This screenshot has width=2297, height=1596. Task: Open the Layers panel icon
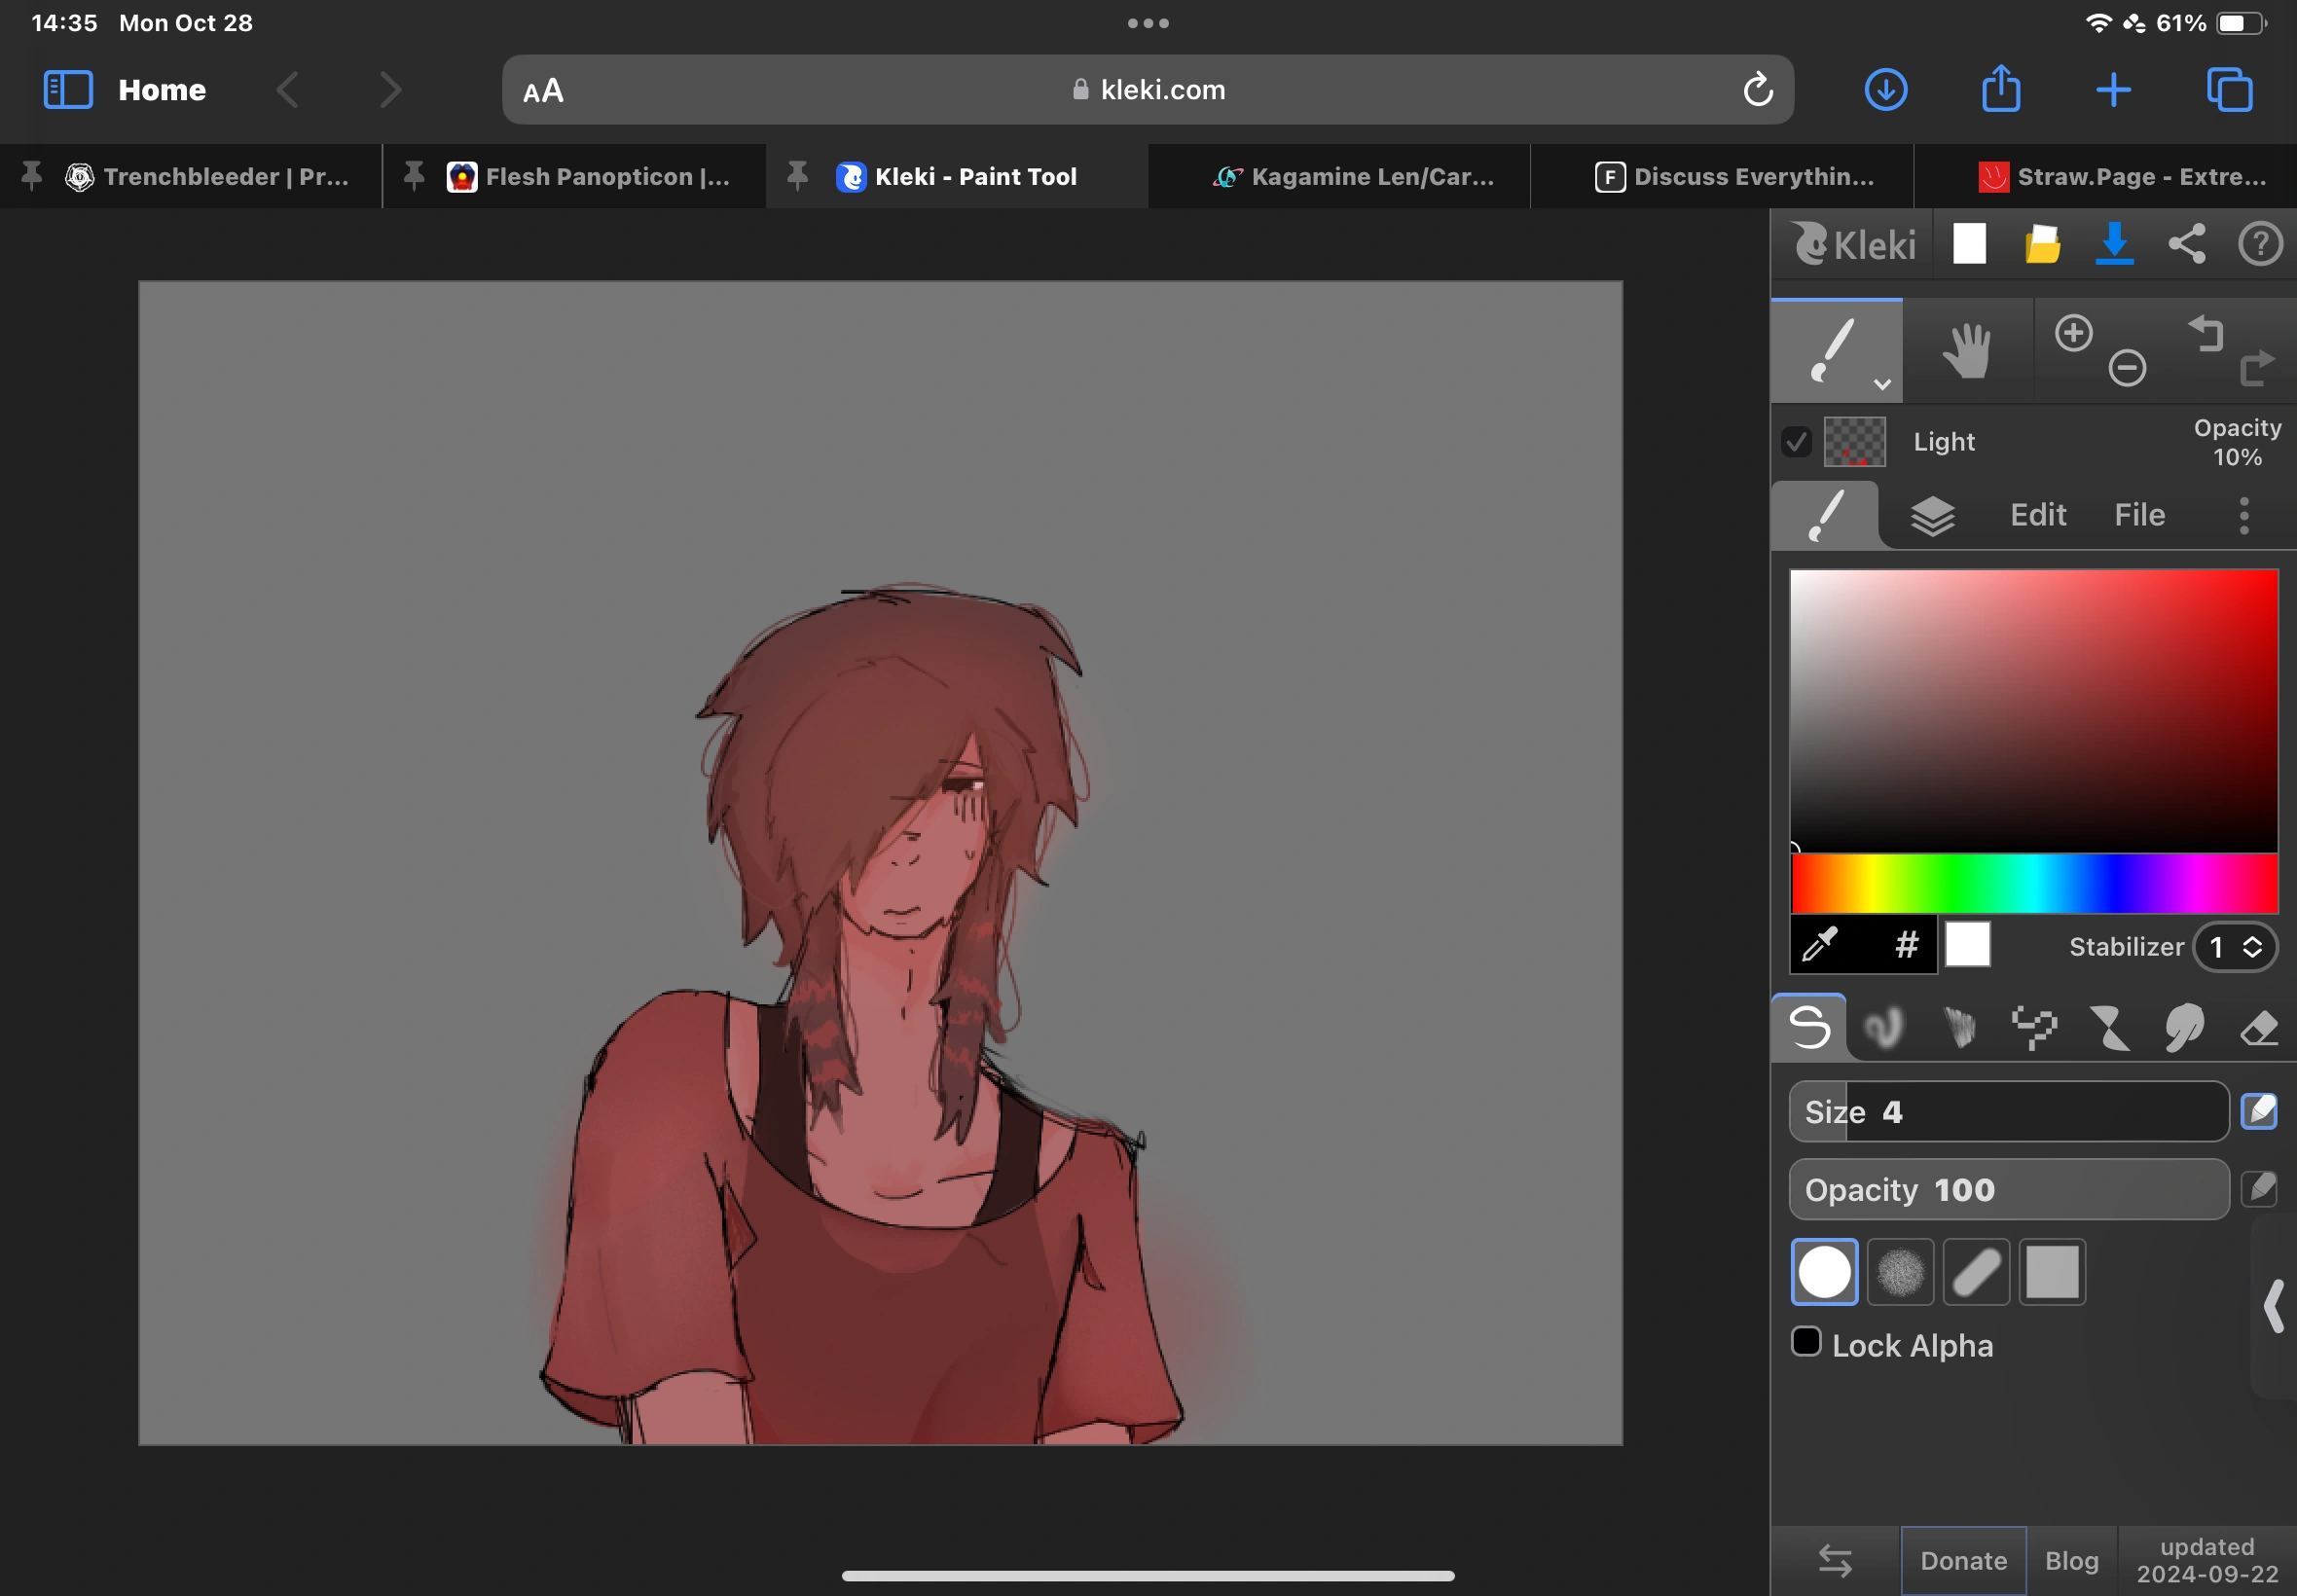pyautogui.click(x=1931, y=514)
